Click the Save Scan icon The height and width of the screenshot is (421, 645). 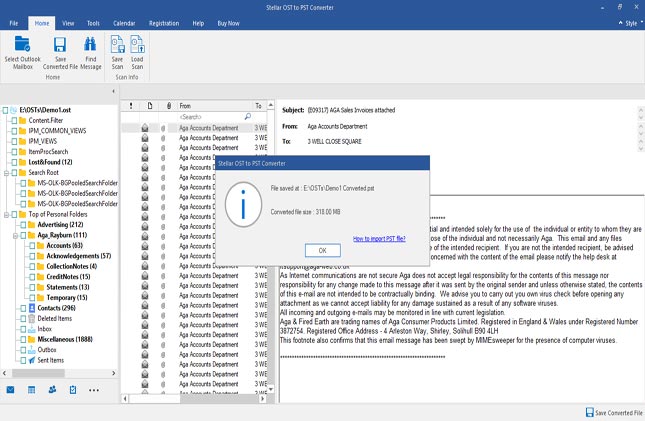pyautogui.click(x=118, y=44)
